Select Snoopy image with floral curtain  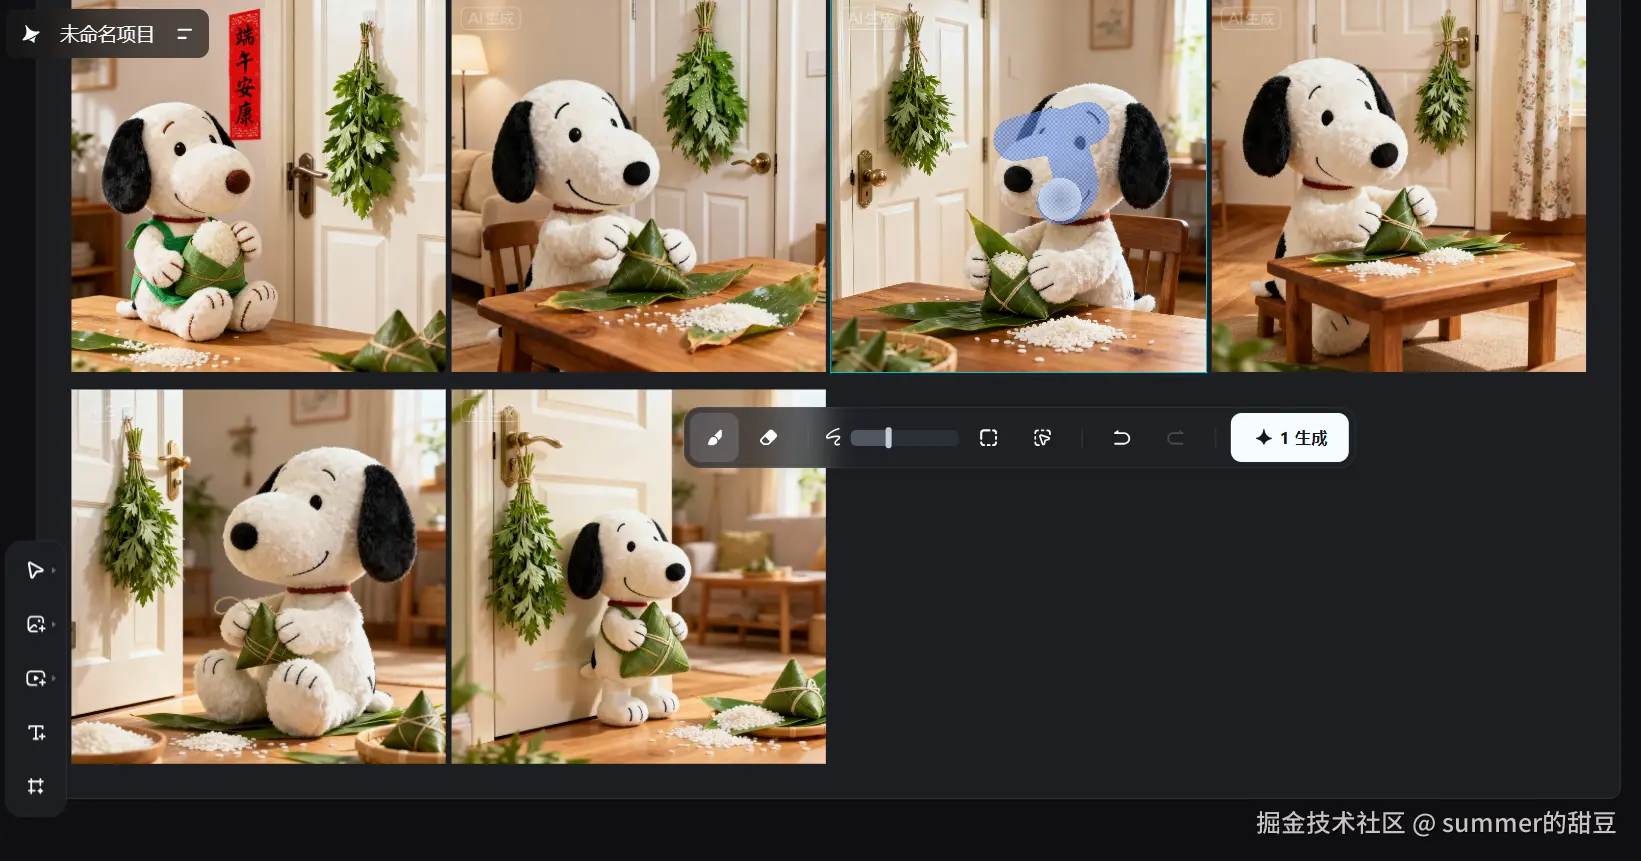[x=1399, y=186]
